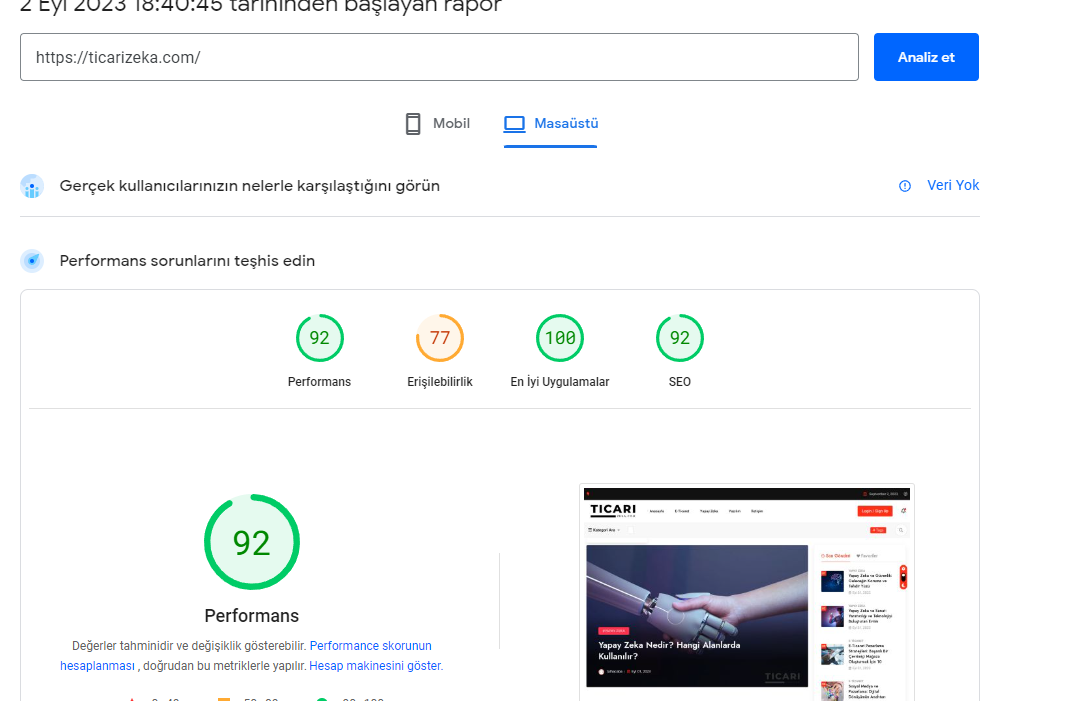
Task: Click the Performans label under the small gauge
Action: [x=319, y=382]
